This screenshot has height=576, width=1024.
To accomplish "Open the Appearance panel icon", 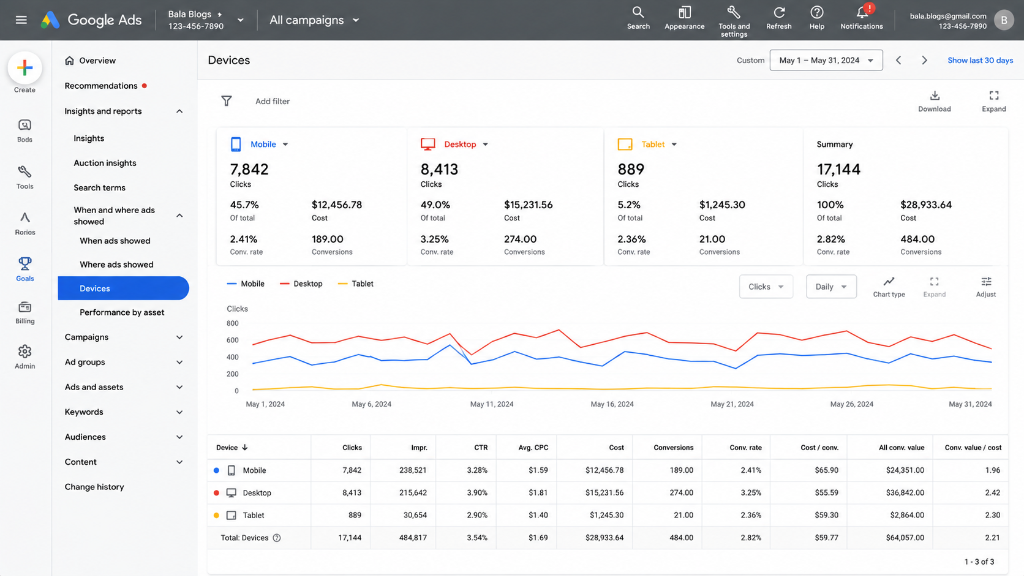I will (684, 18).
